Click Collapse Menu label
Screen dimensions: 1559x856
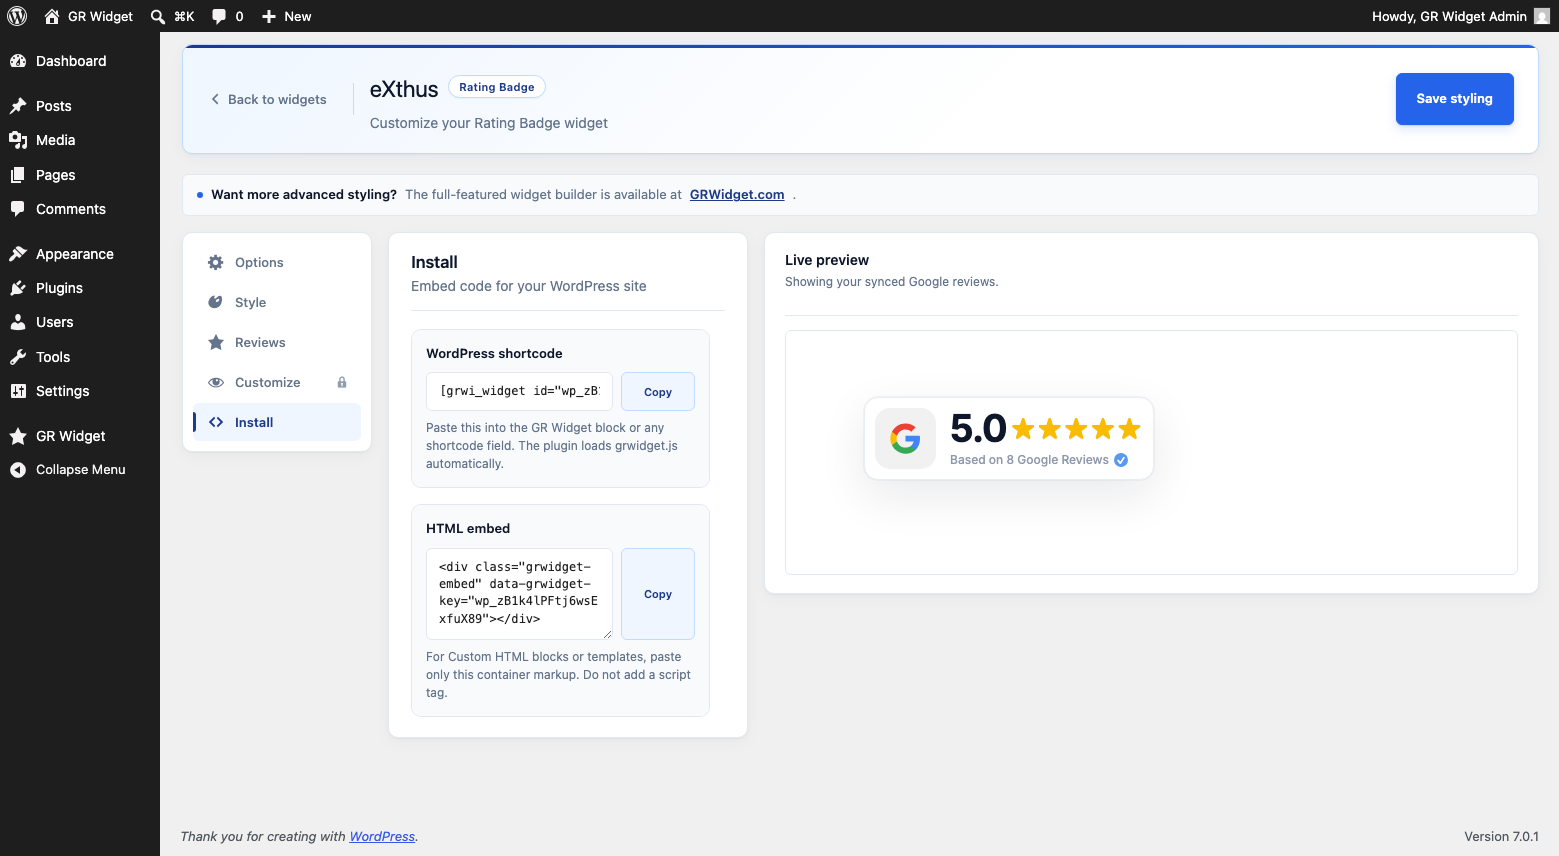(x=81, y=470)
